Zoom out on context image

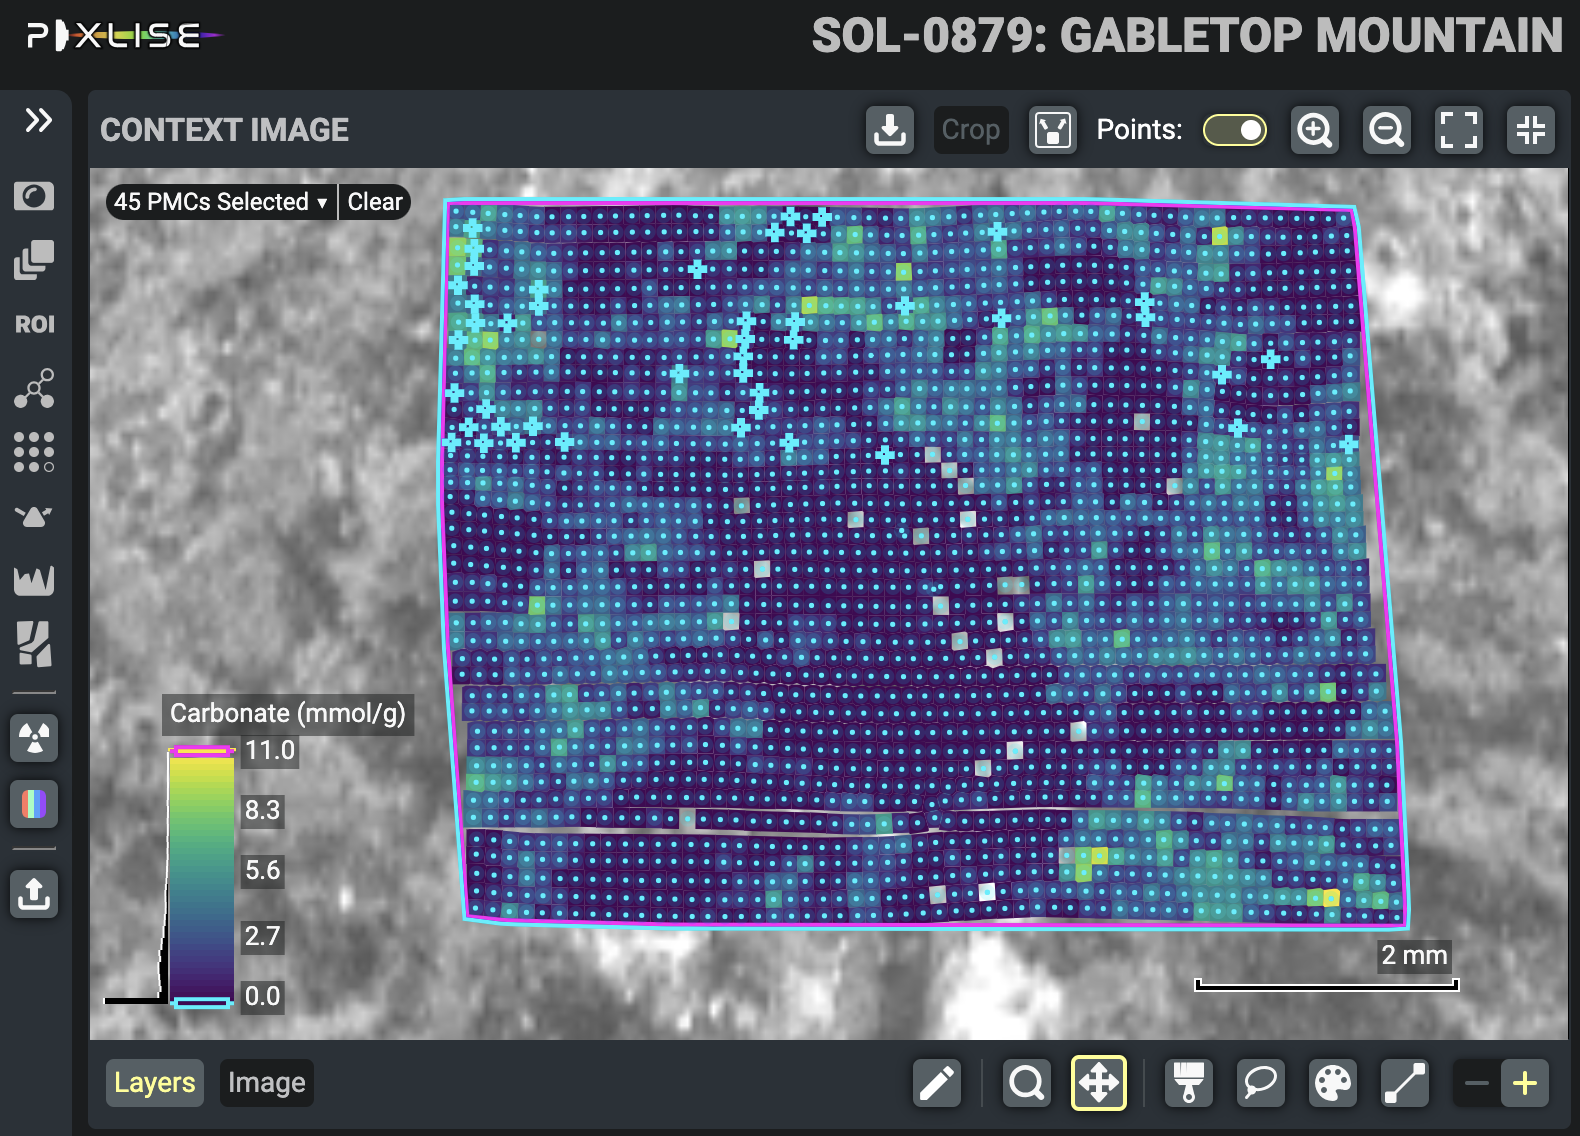[x=1387, y=130]
